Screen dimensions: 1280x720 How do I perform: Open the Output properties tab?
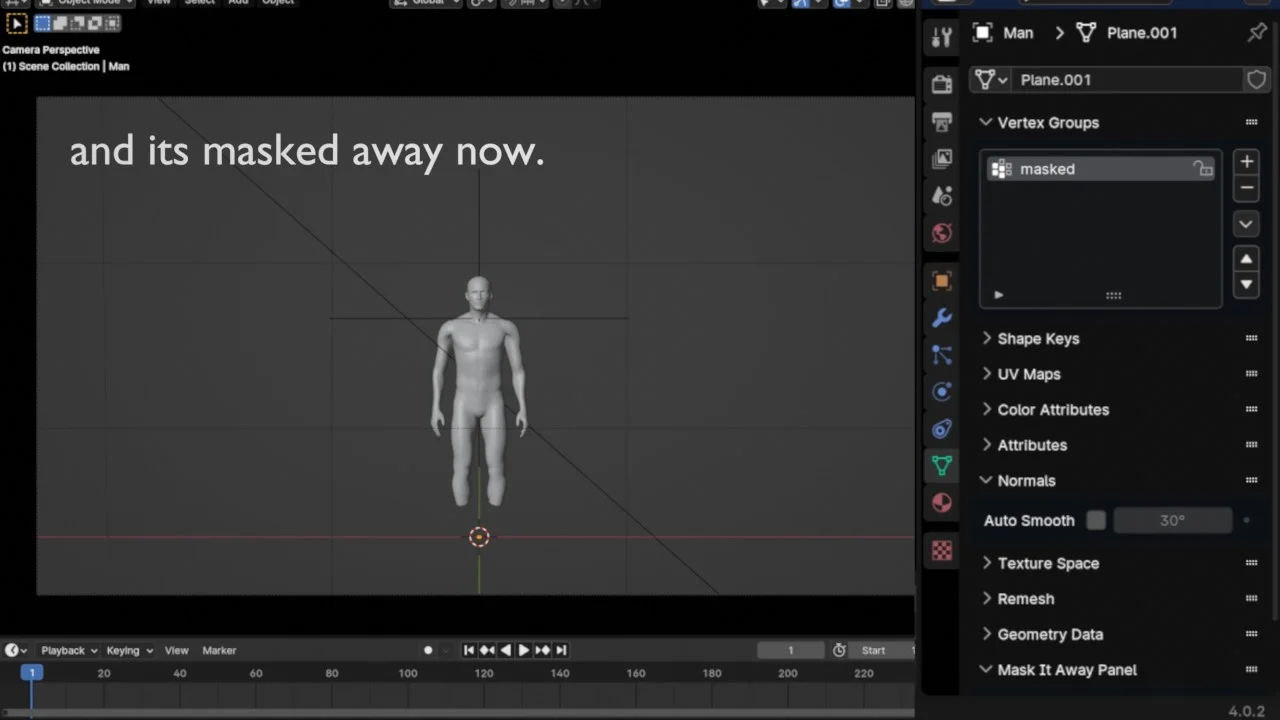tap(941, 121)
